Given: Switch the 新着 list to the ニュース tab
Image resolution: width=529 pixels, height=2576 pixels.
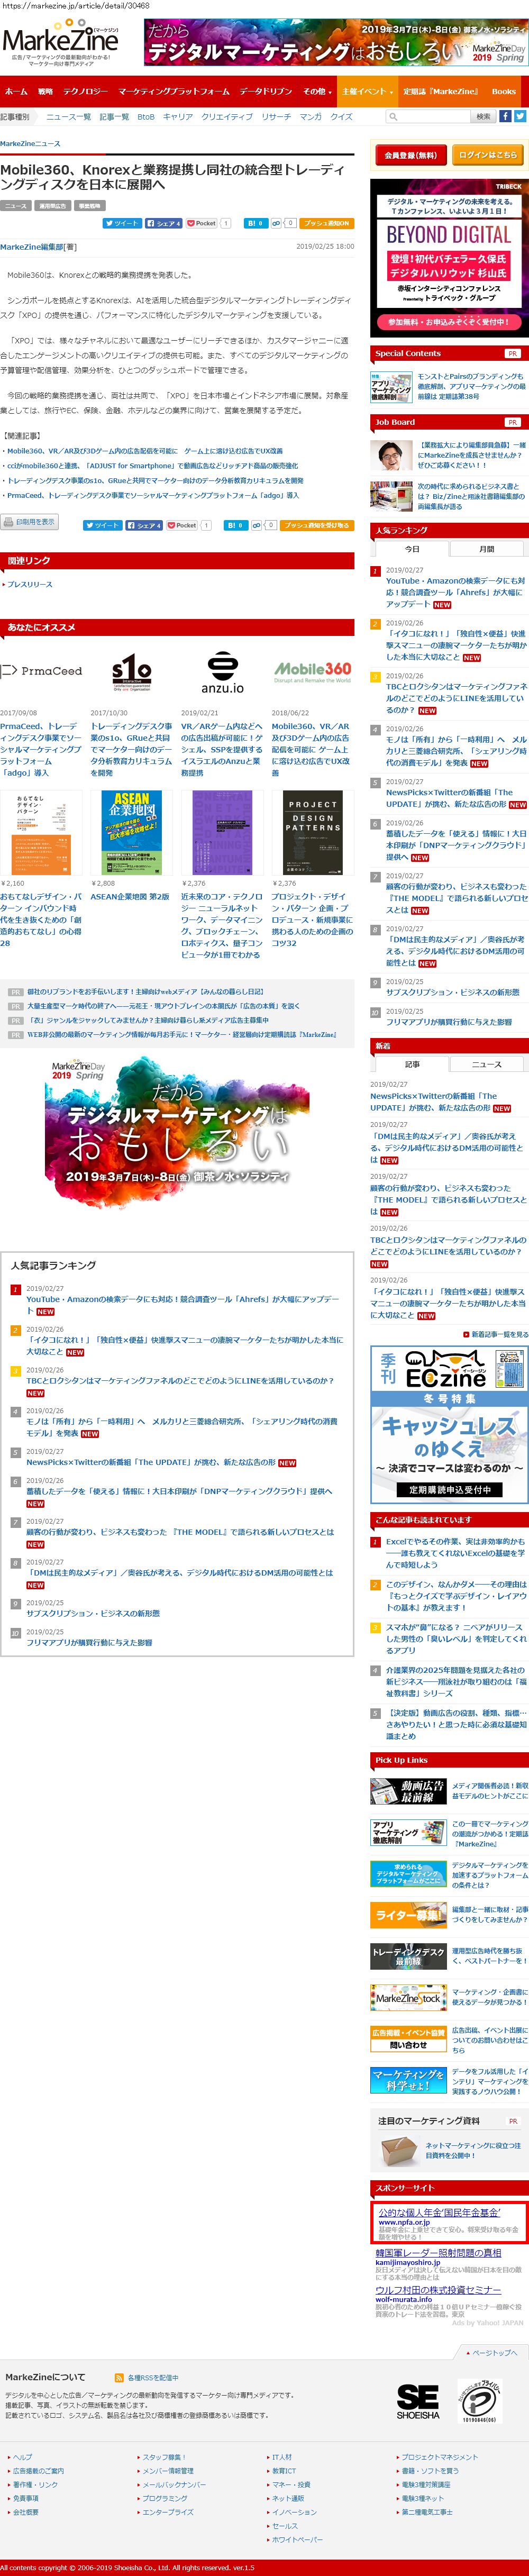Looking at the screenshot, I should coord(487,1064).
